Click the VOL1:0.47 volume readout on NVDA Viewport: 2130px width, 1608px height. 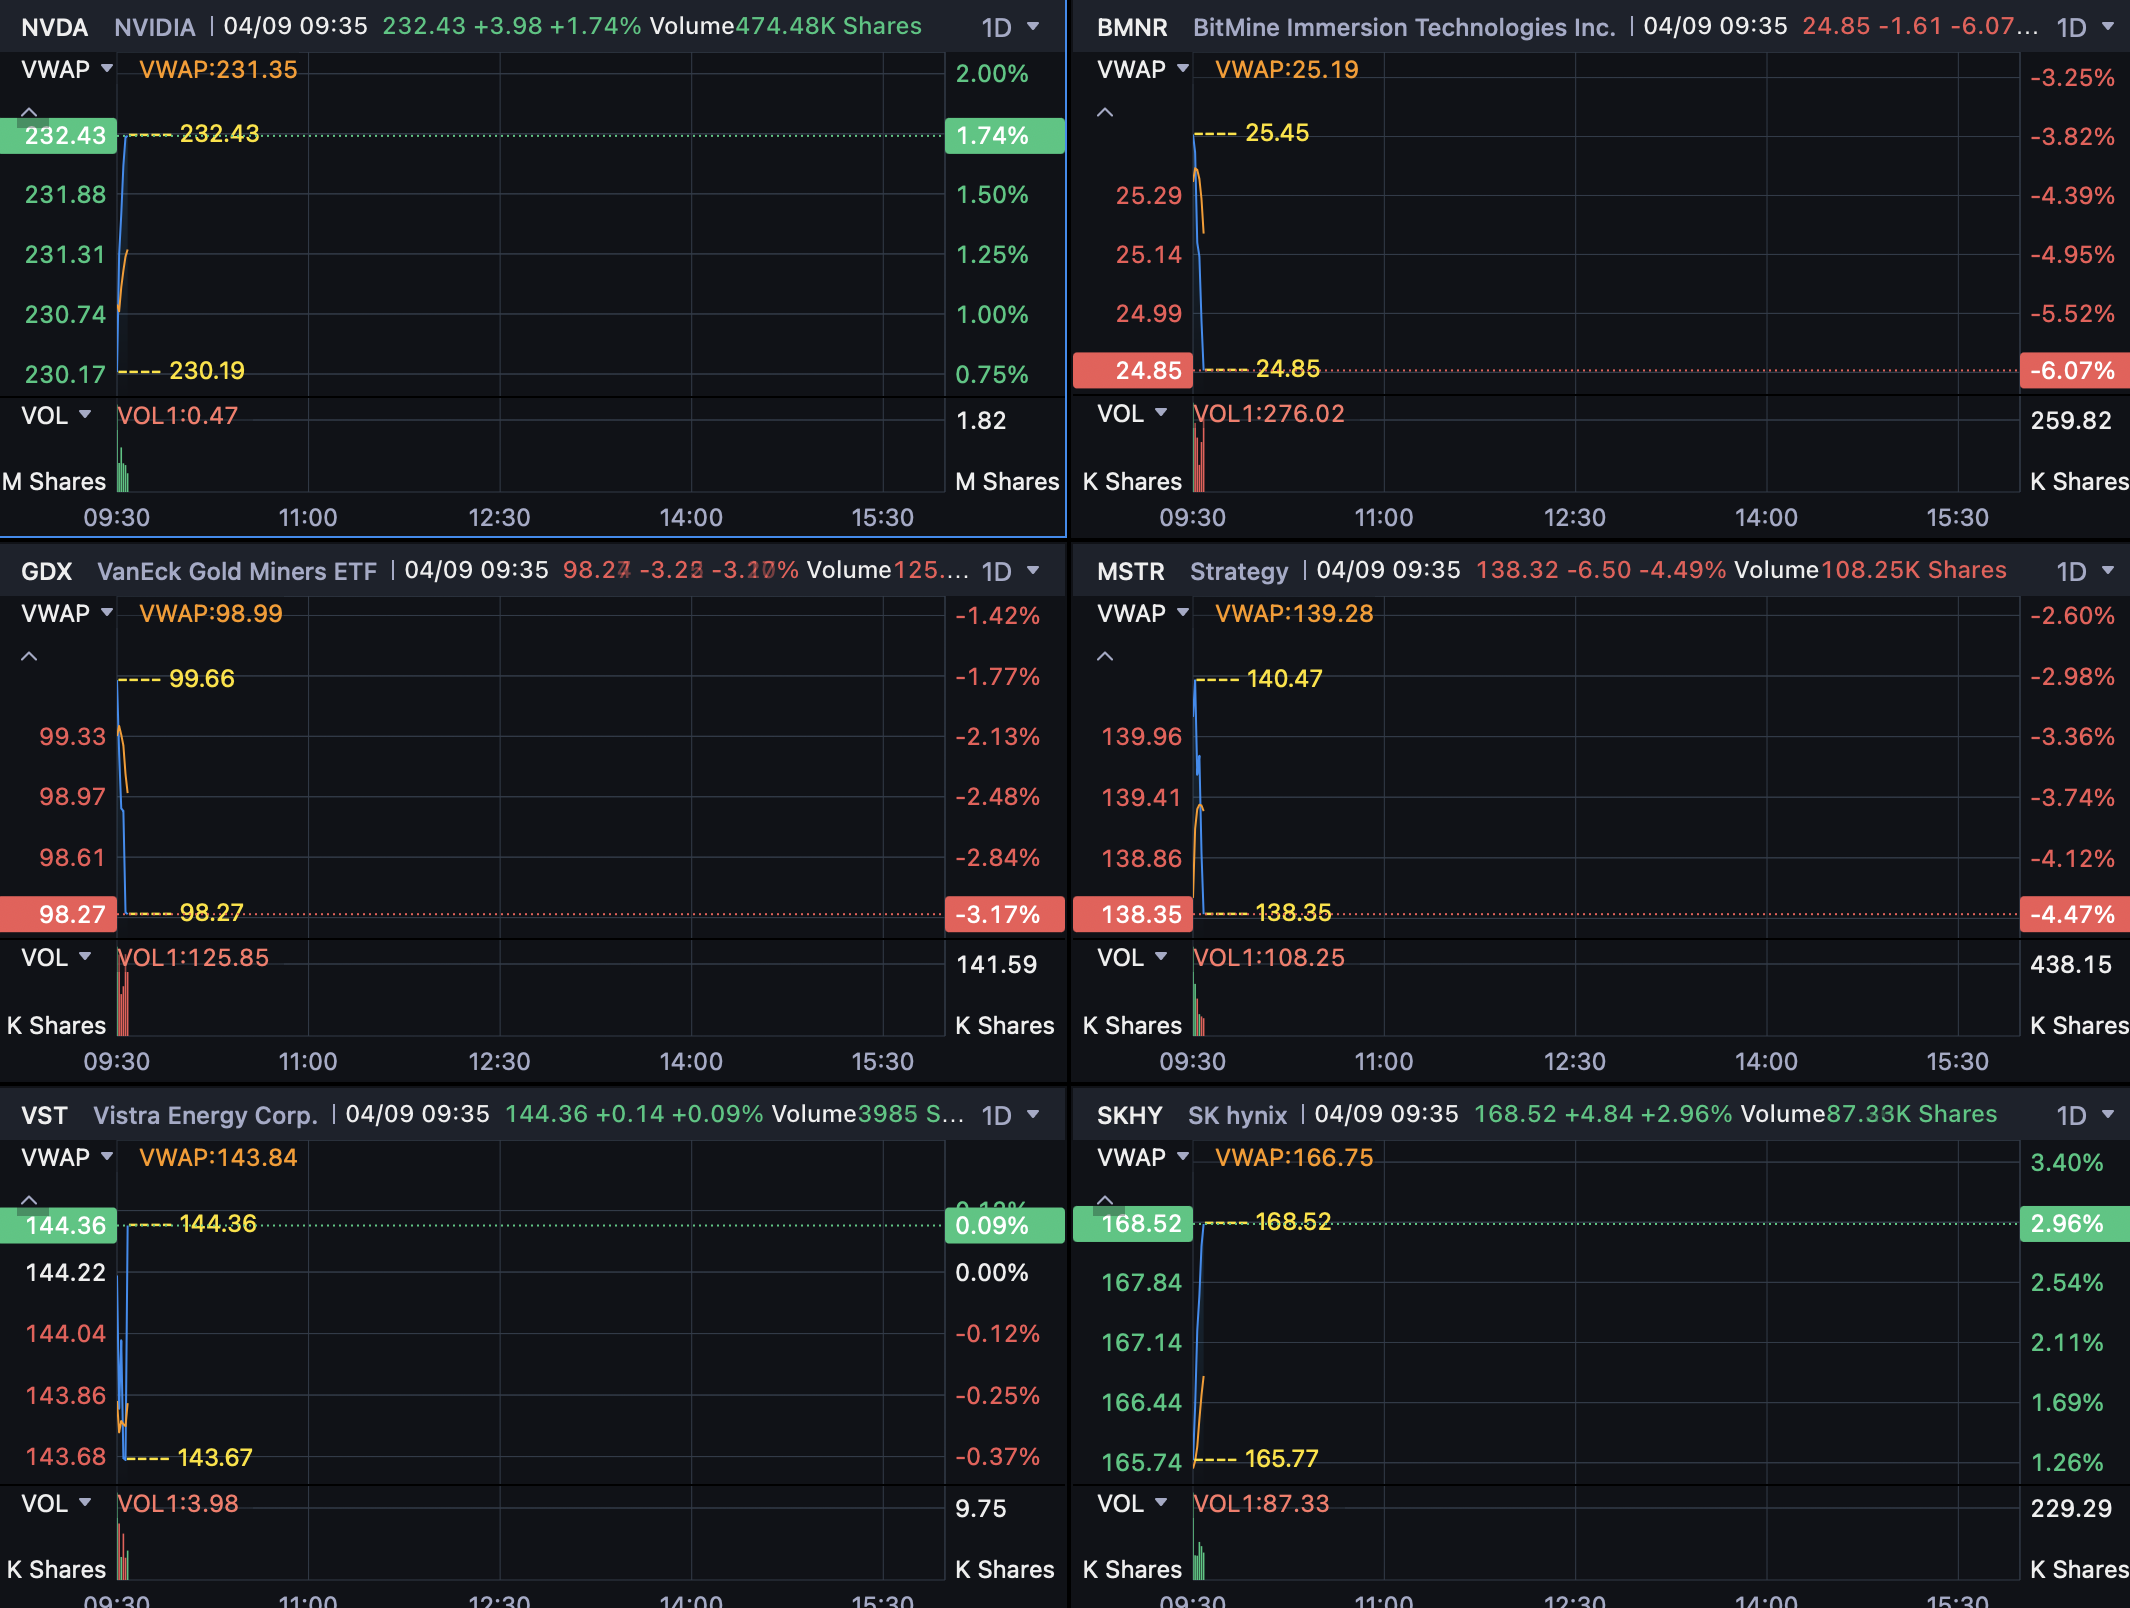tap(178, 415)
